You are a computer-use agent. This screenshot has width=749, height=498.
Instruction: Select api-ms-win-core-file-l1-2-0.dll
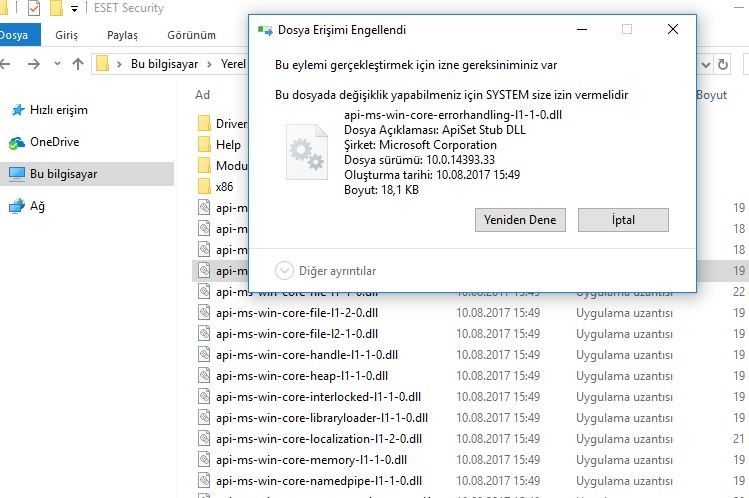[297, 313]
